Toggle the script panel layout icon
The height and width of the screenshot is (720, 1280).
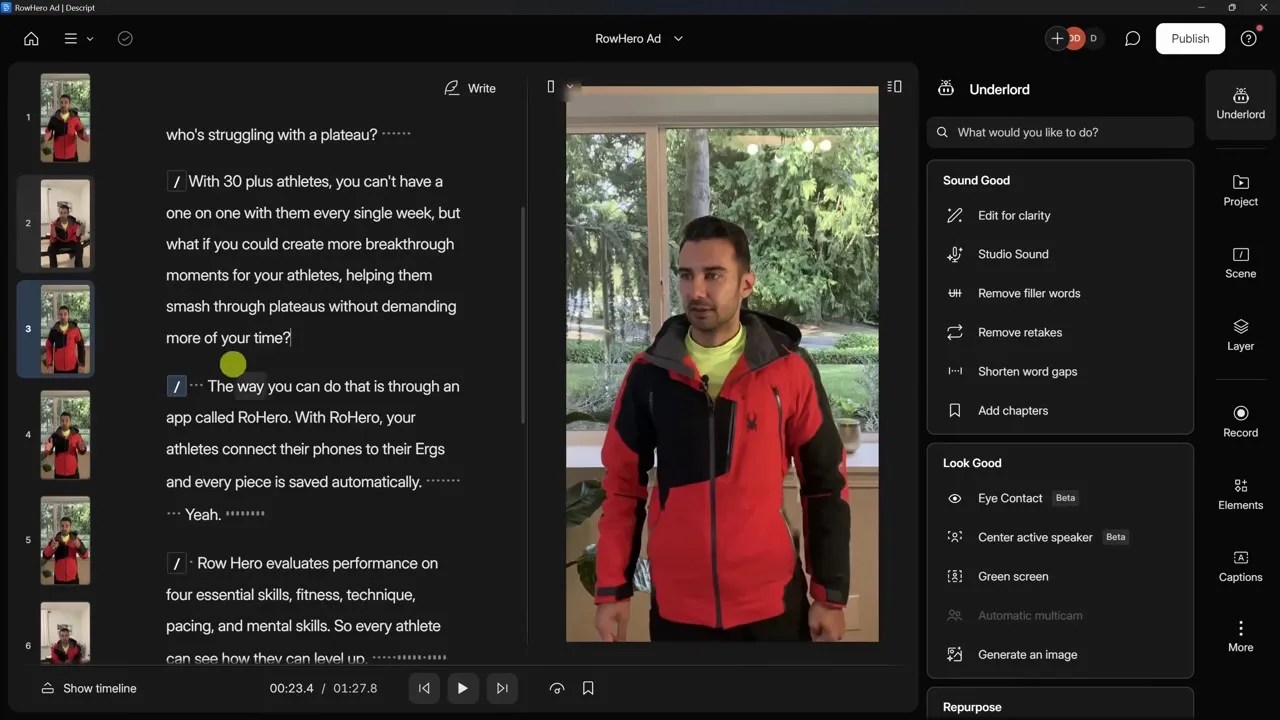(894, 87)
